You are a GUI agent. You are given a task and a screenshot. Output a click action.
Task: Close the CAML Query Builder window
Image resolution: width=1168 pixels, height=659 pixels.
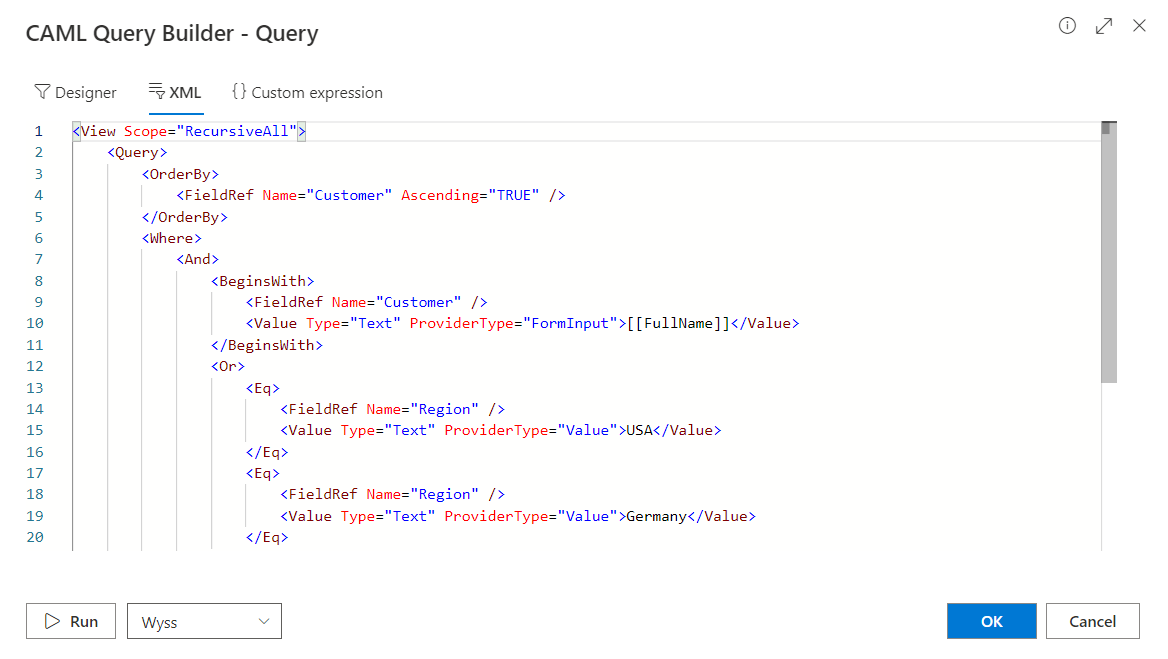(x=1139, y=26)
